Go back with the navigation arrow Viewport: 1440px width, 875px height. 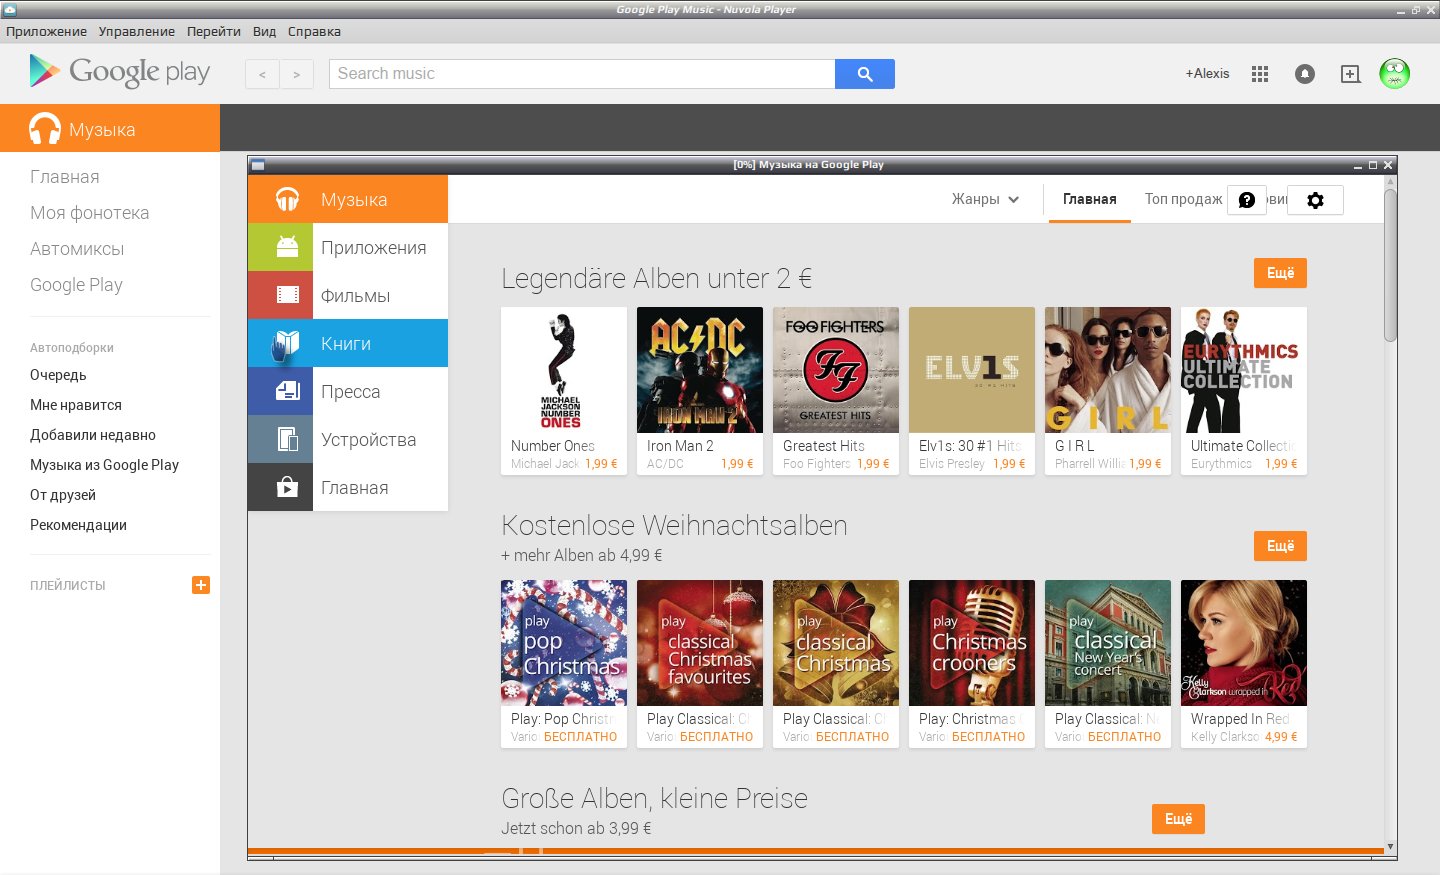click(262, 74)
